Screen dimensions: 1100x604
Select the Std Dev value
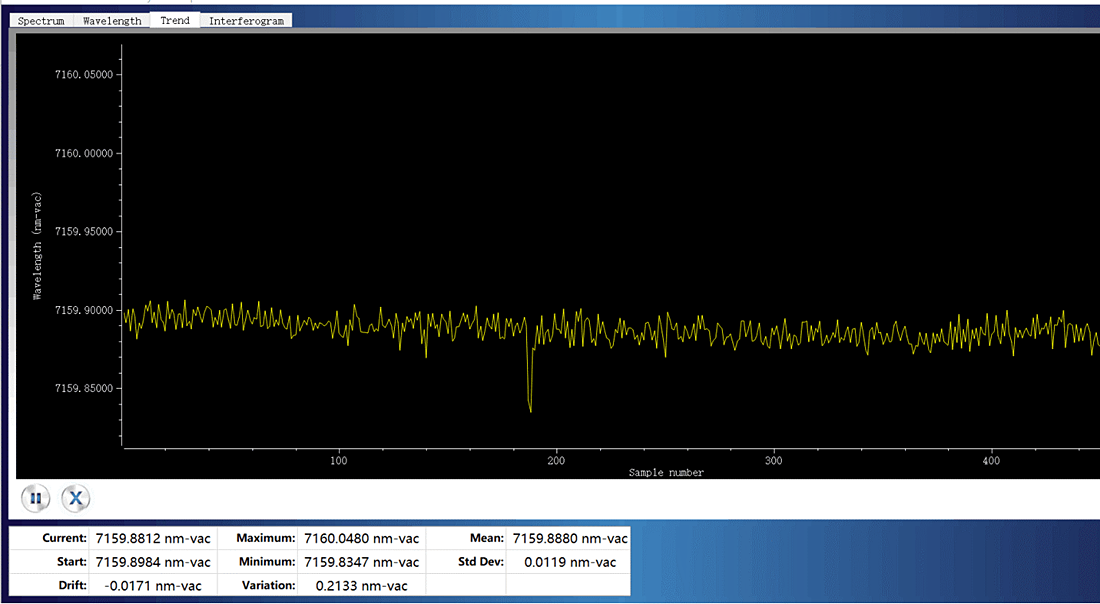click(570, 562)
